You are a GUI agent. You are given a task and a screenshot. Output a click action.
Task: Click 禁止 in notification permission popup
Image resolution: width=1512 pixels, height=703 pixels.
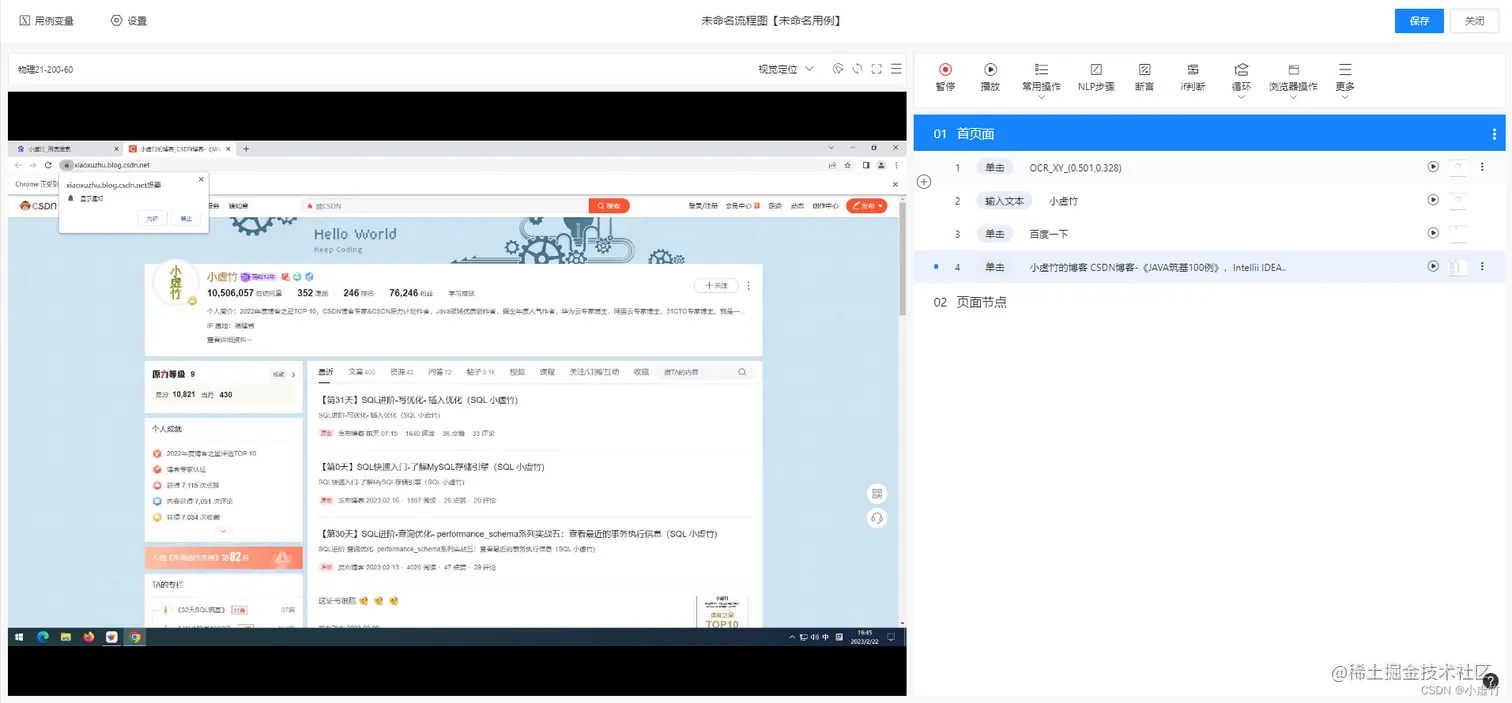pyautogui.click(x=186, y=218)
